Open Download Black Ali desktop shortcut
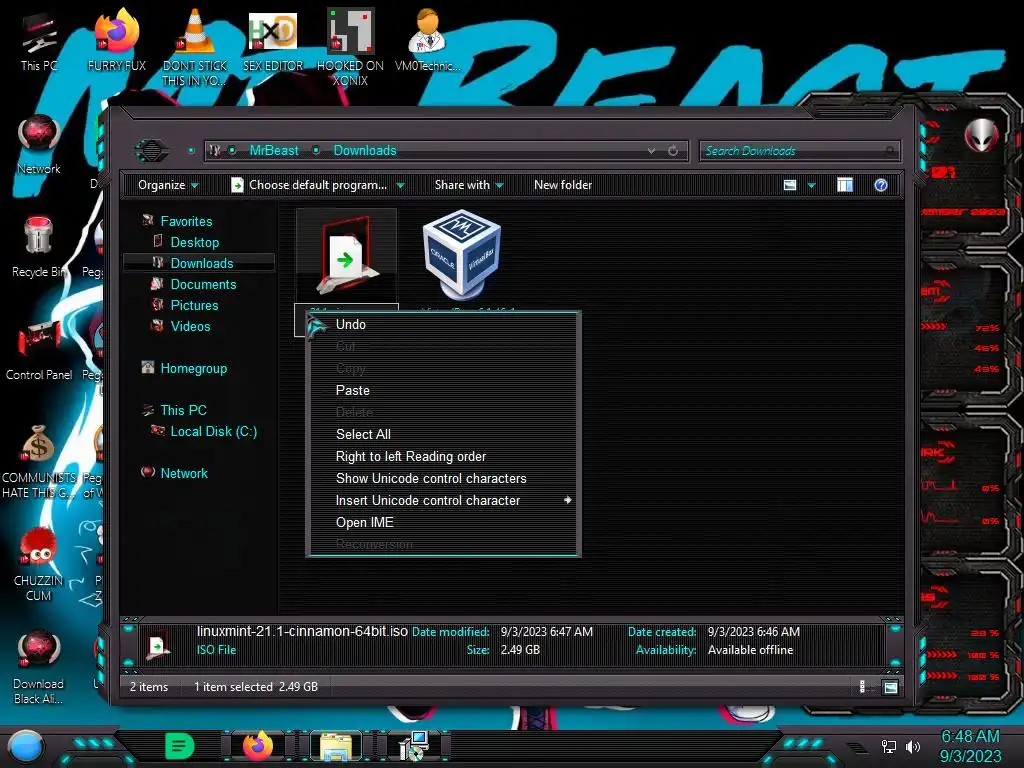Screen dimensions: 1024x768 point(39,667)
